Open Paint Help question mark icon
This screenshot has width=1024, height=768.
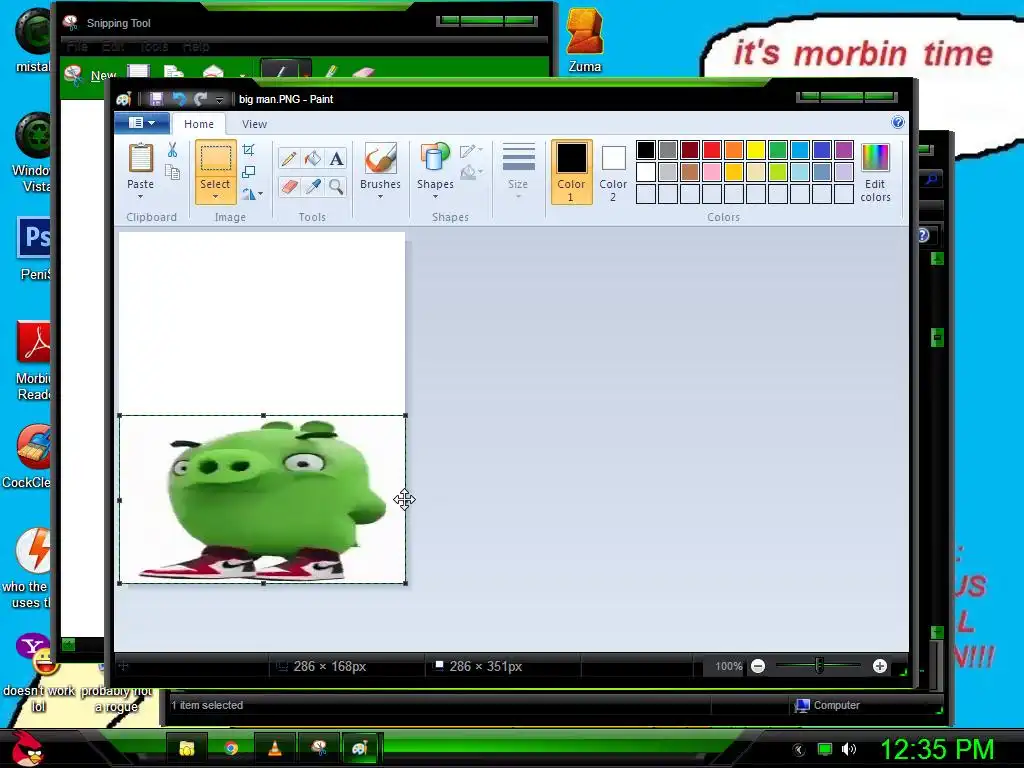pyautogui.click(x=898, y=122)
